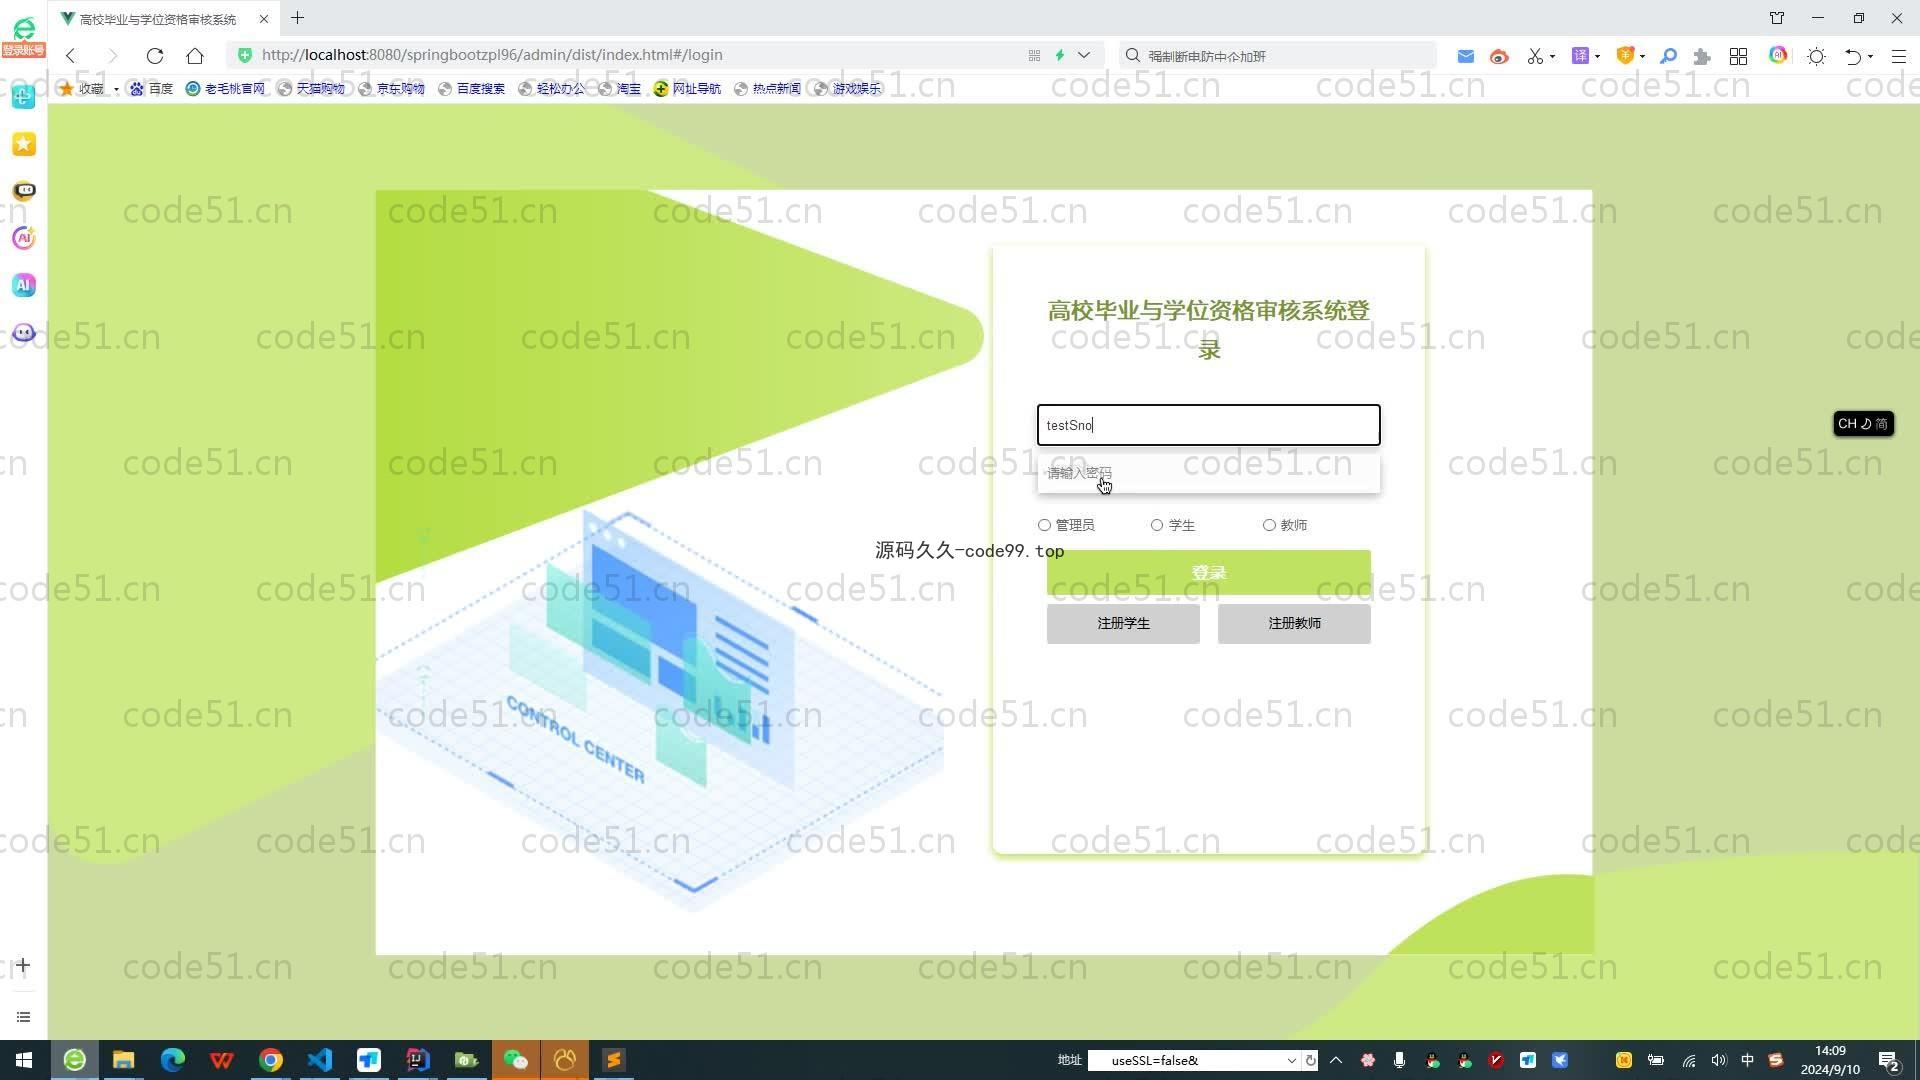
Task: Expand the screenshot tool dropdown arrow
Action: click(x=1553, y=56)
